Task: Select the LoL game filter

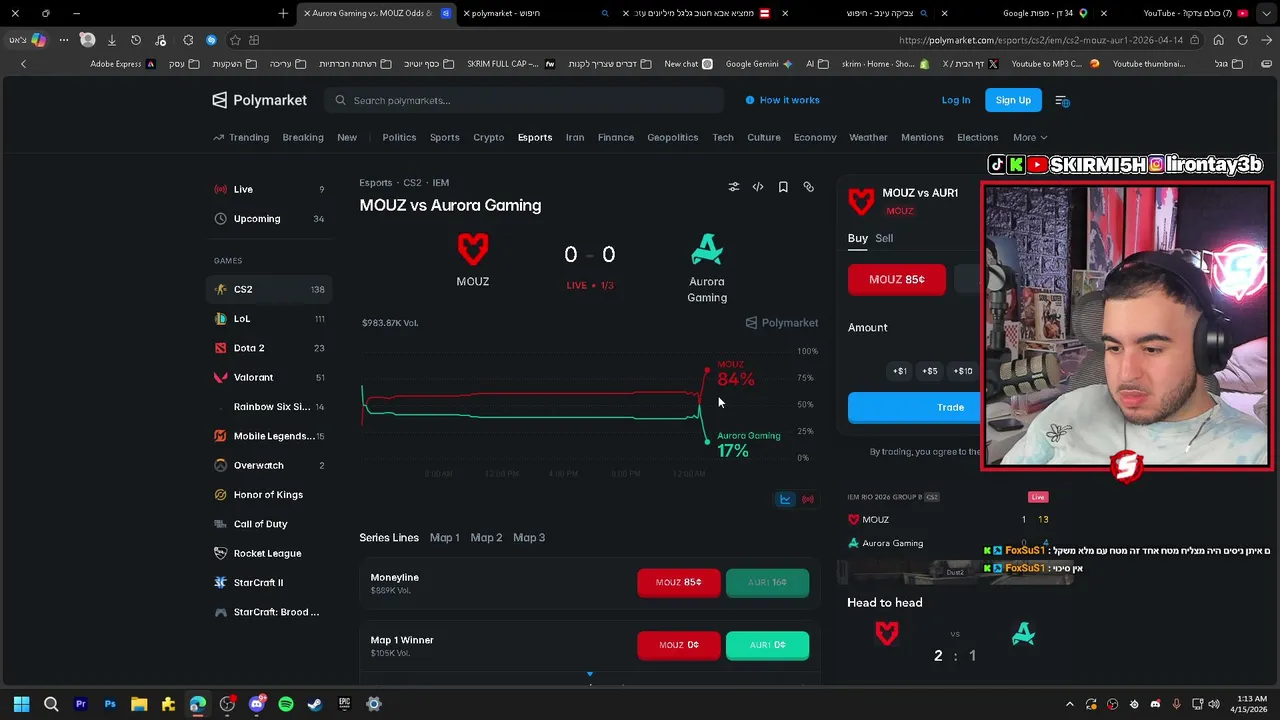Action: point(269,319)
